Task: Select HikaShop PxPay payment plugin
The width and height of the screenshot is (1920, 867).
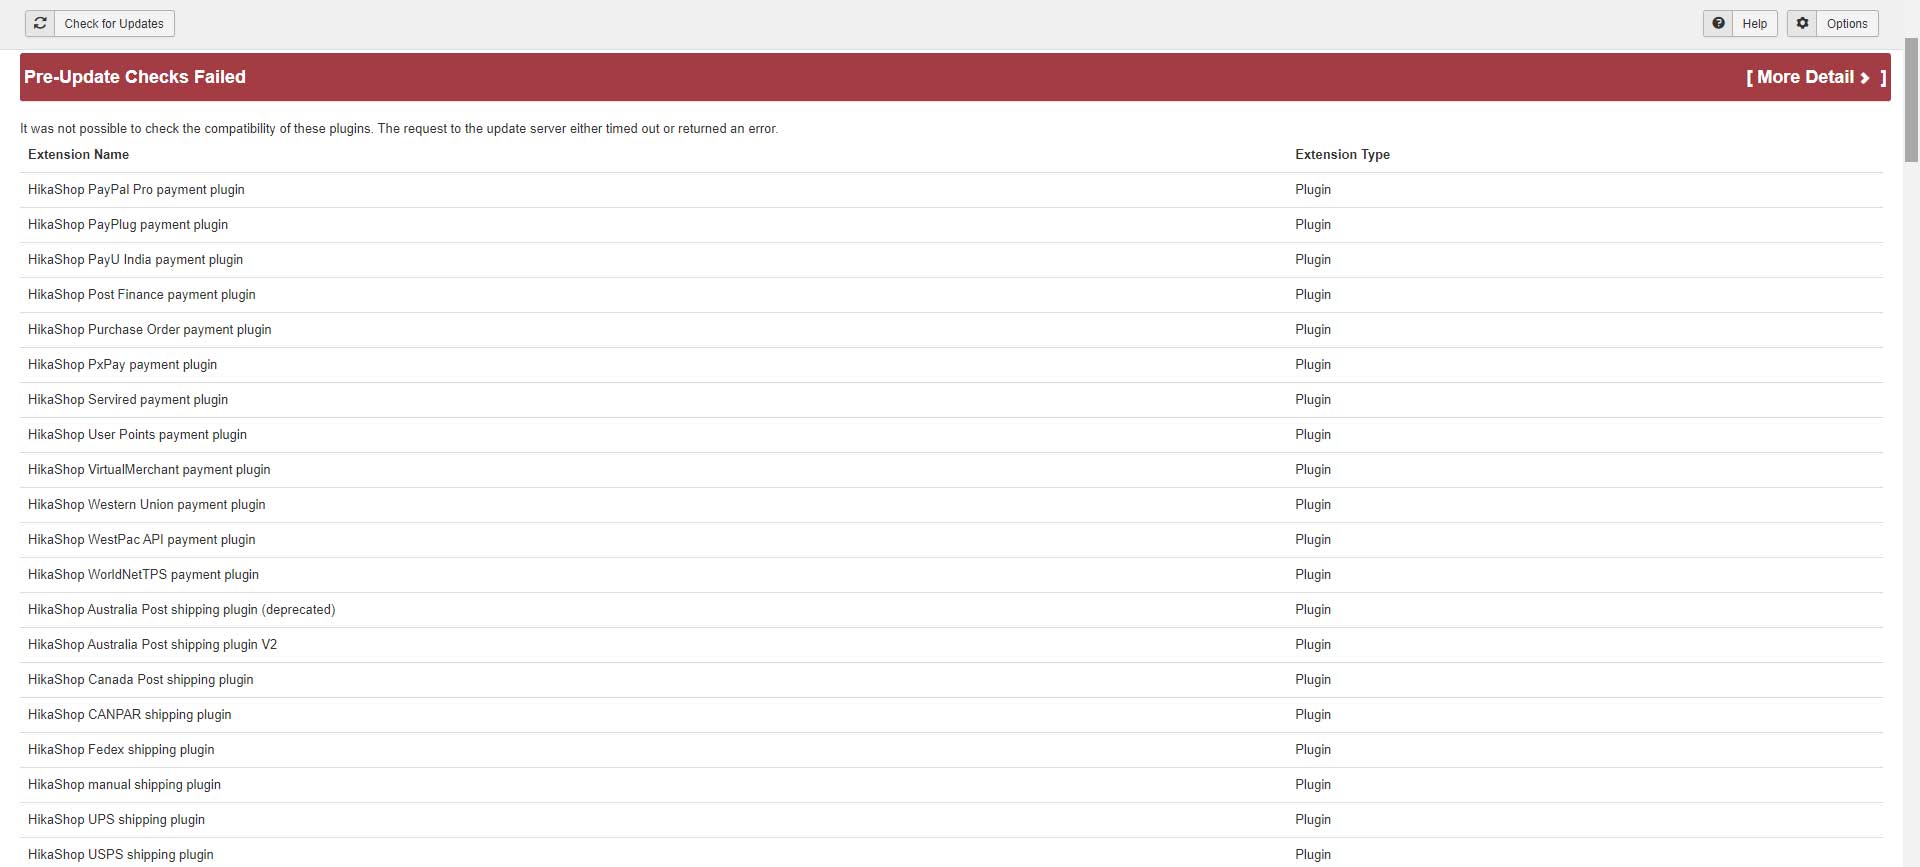Action: 122,365
